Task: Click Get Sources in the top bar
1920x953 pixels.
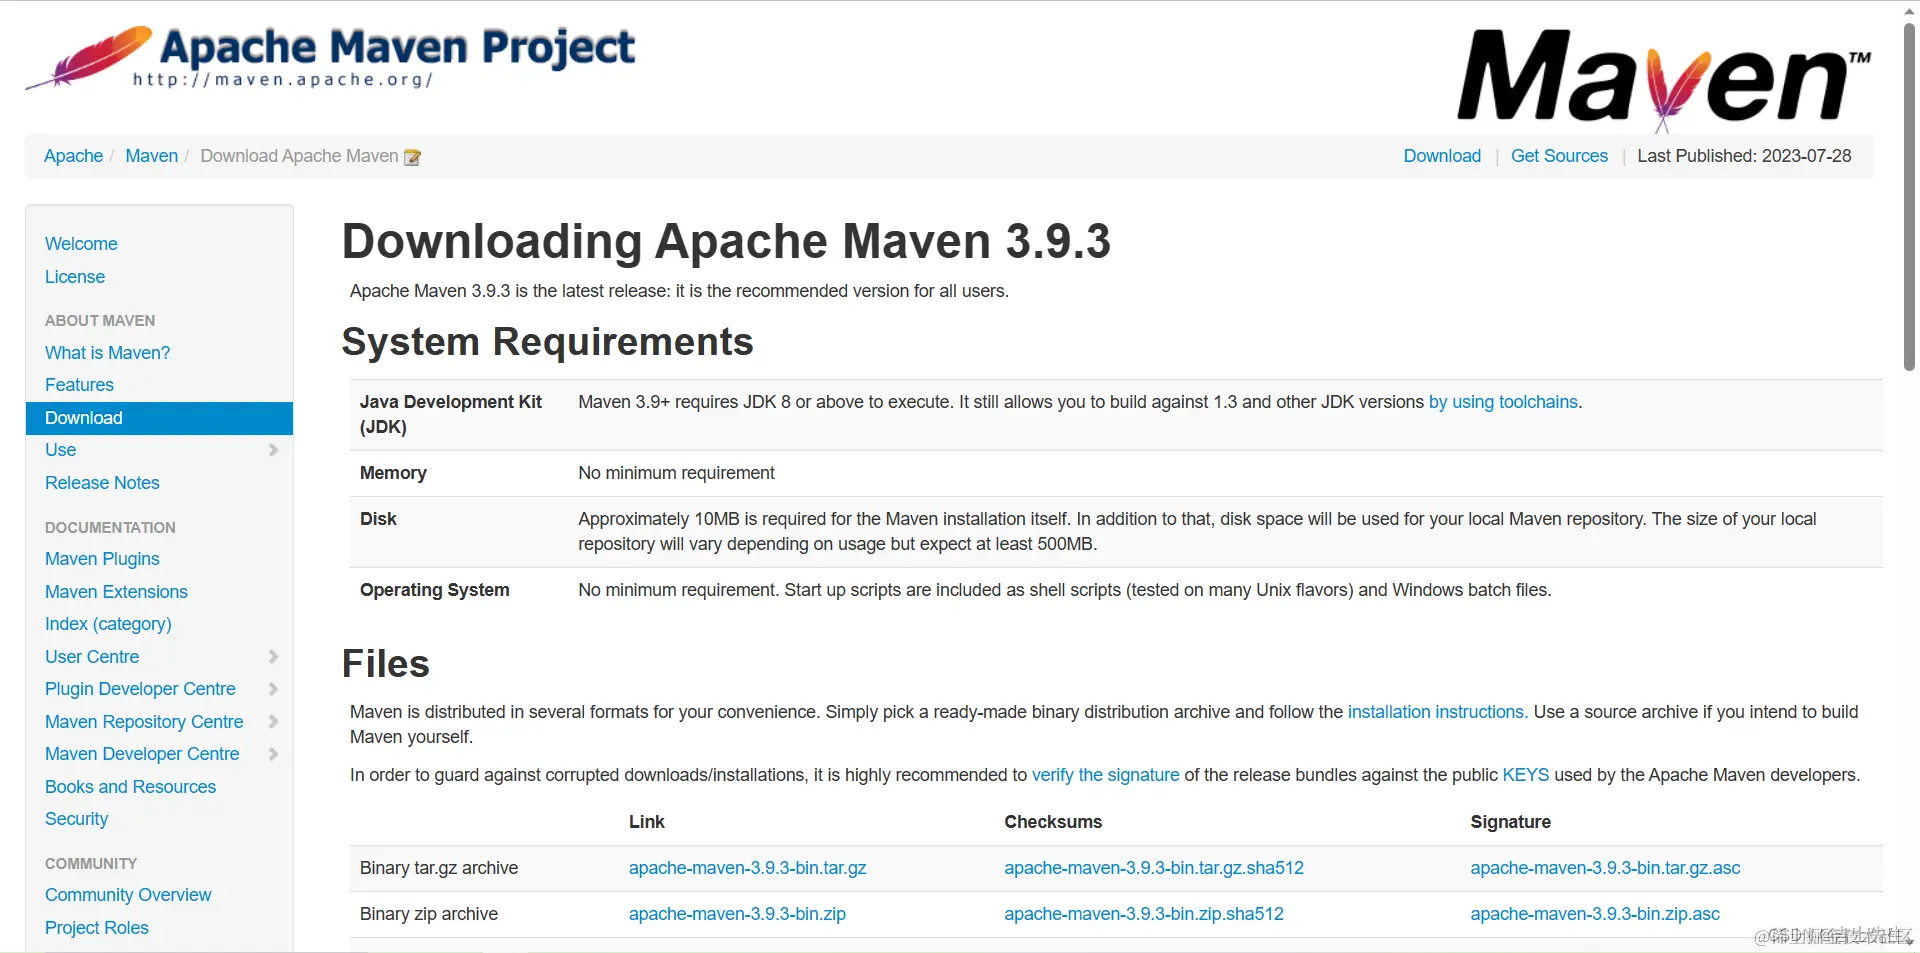Action: click(1559, 156)
